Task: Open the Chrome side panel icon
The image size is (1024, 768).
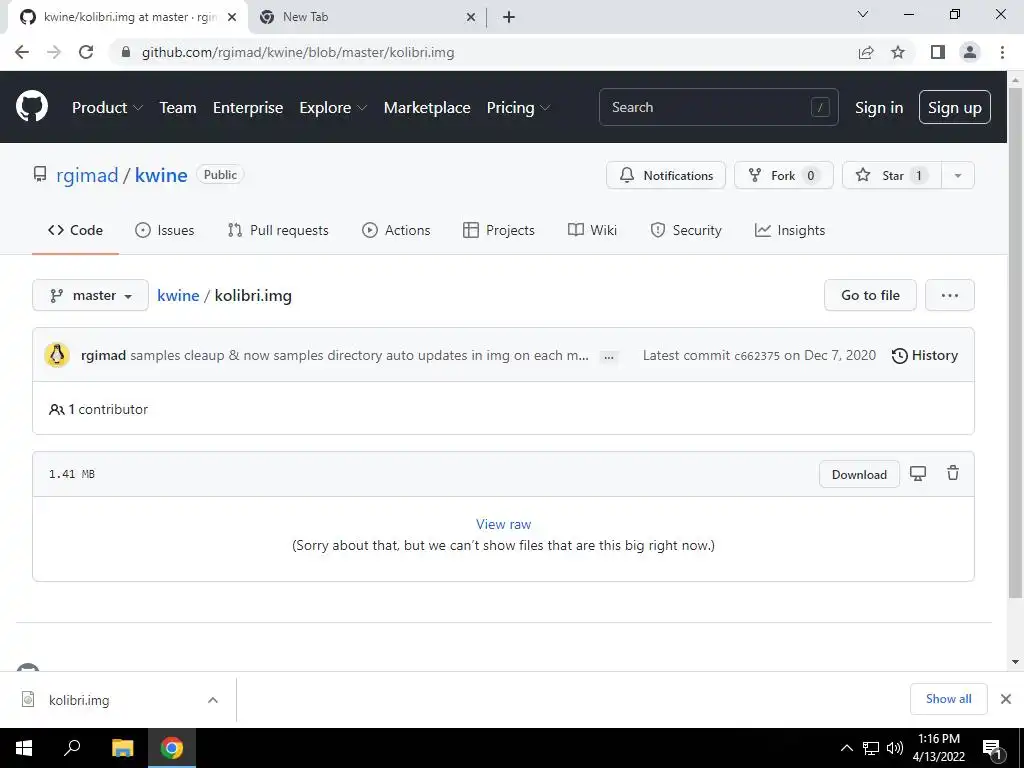Action: (938, 52)
